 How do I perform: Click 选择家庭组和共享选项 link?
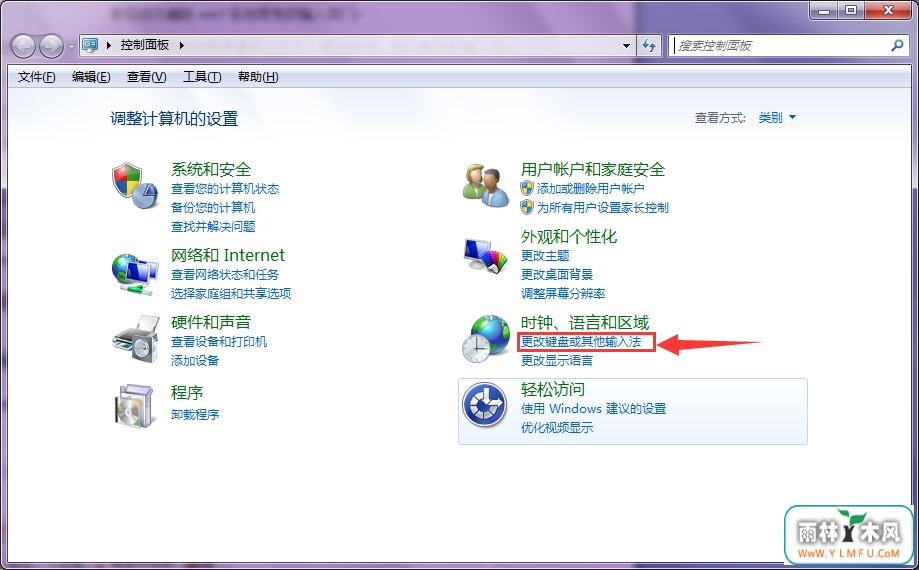[231, 293]
